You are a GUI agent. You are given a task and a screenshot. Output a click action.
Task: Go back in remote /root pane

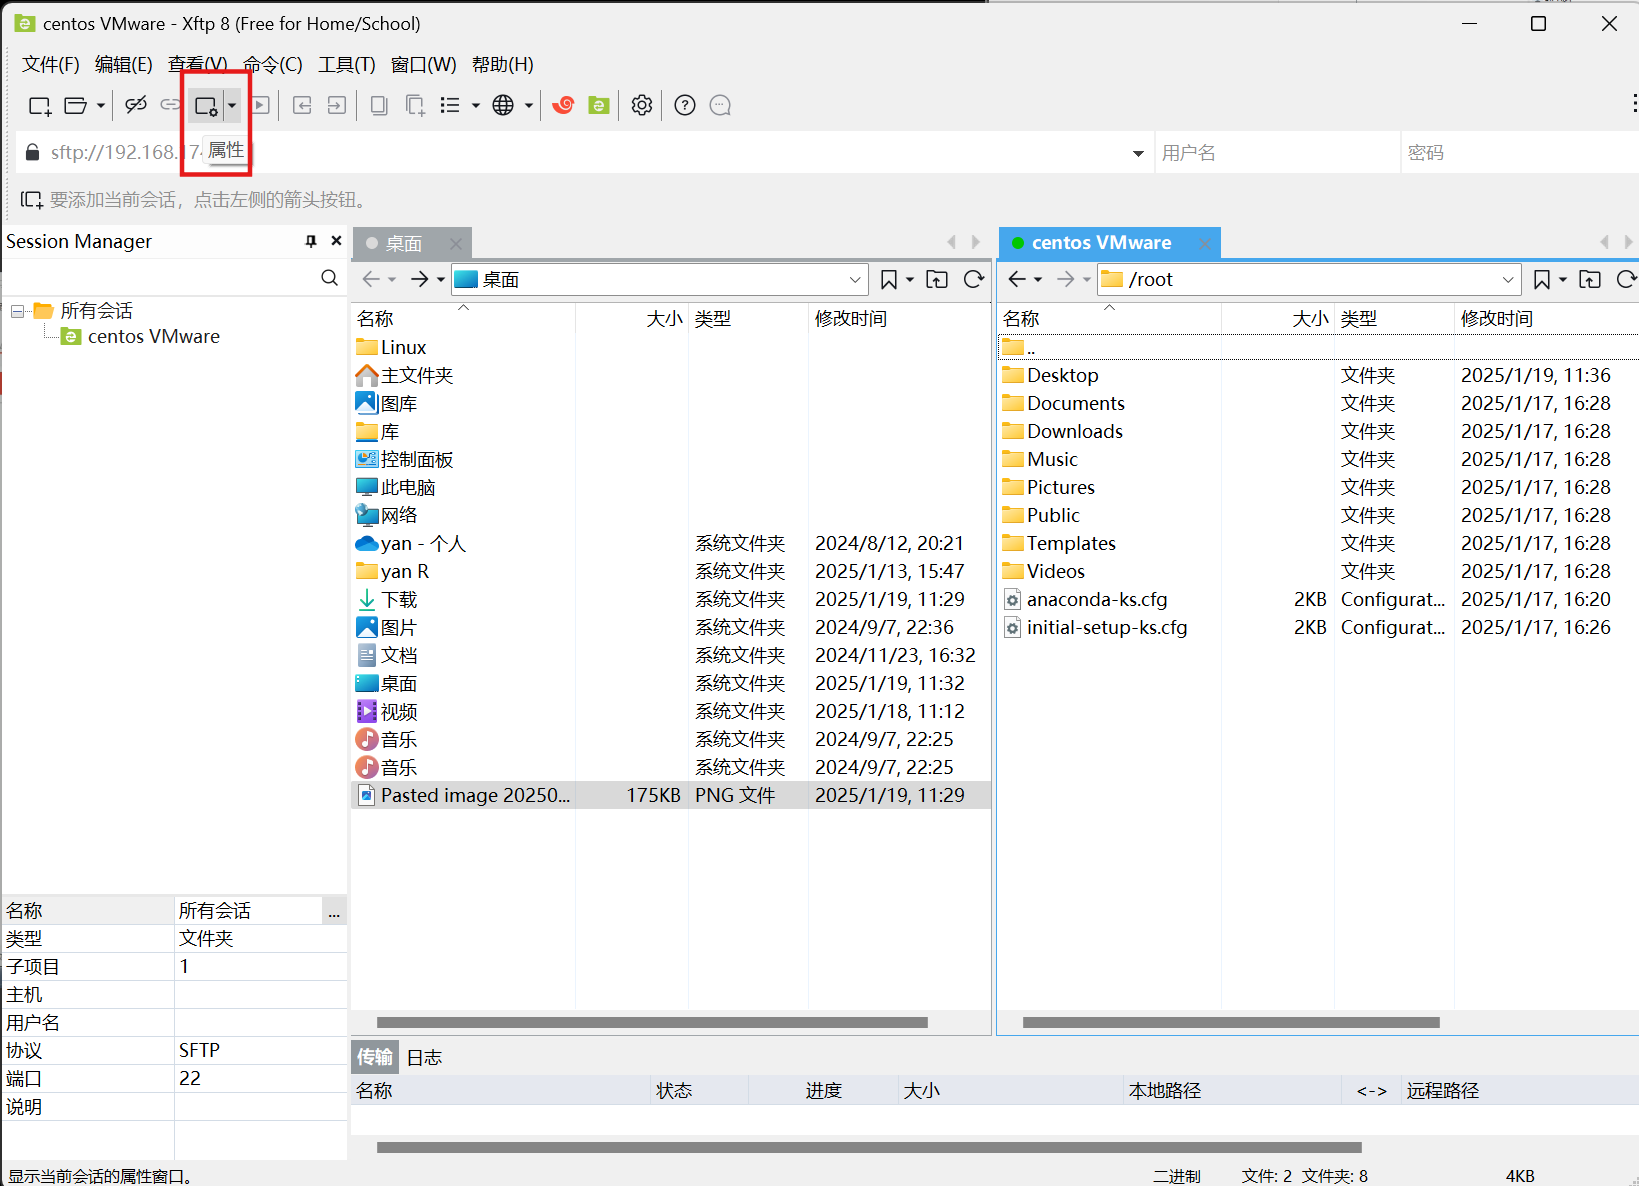click(1017, 280)
